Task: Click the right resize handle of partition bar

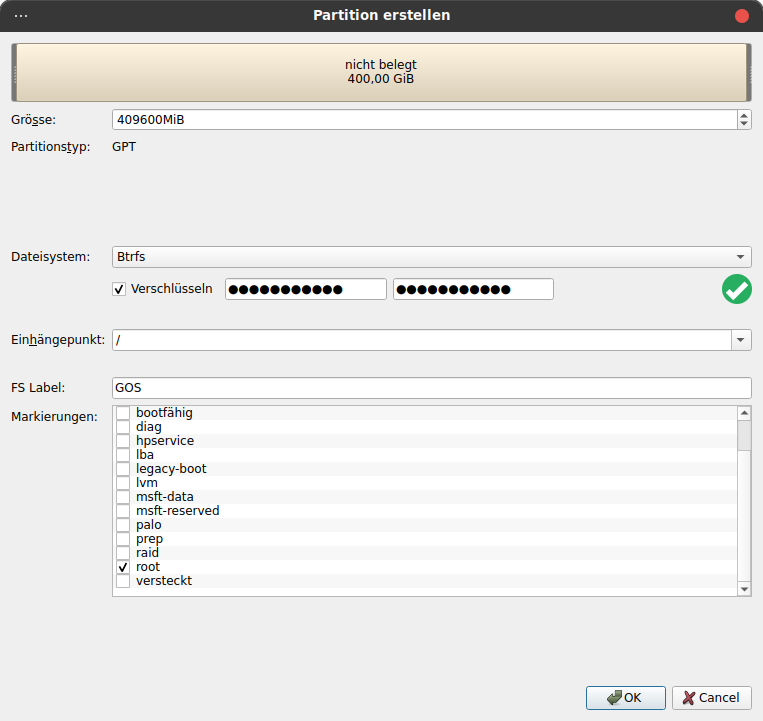Action: (x=748, y=72)
